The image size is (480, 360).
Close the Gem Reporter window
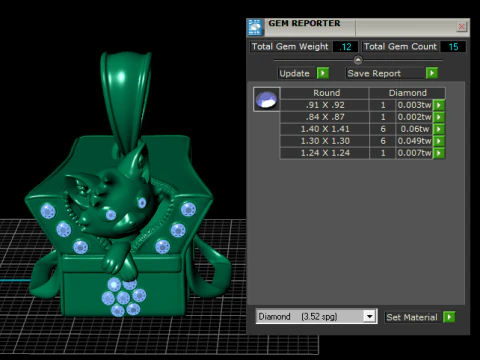(461, 27)
